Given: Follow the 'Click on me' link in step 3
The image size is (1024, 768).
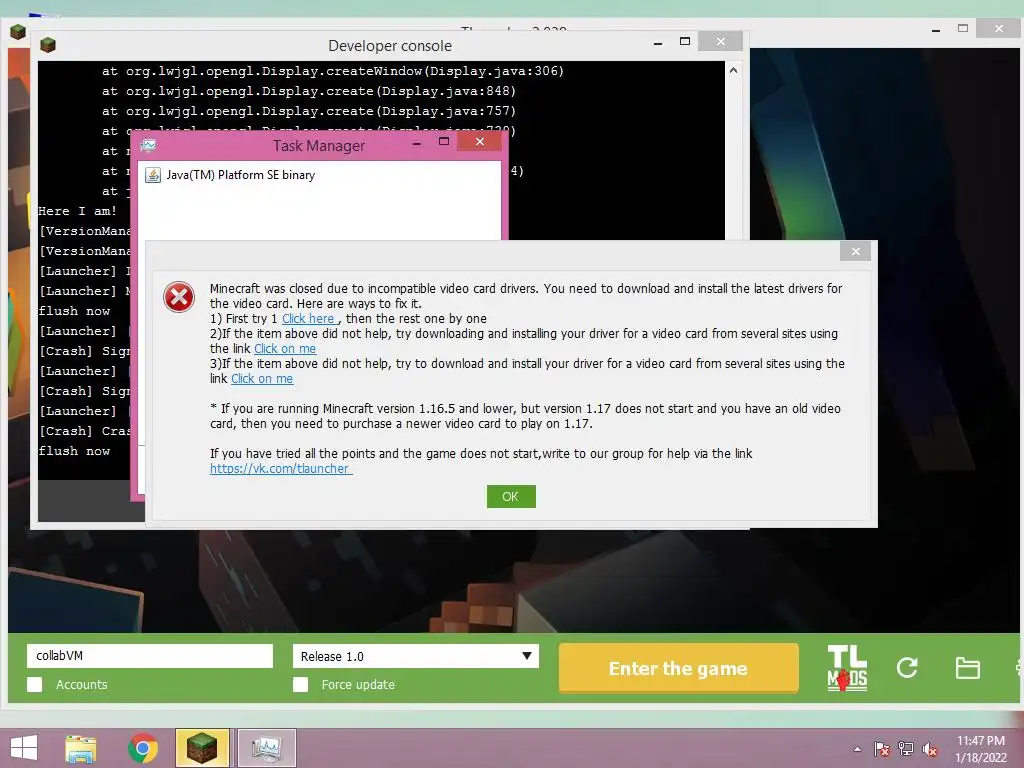Looking at the screenshot, I should pyautogui.click(x=262, y=379).
